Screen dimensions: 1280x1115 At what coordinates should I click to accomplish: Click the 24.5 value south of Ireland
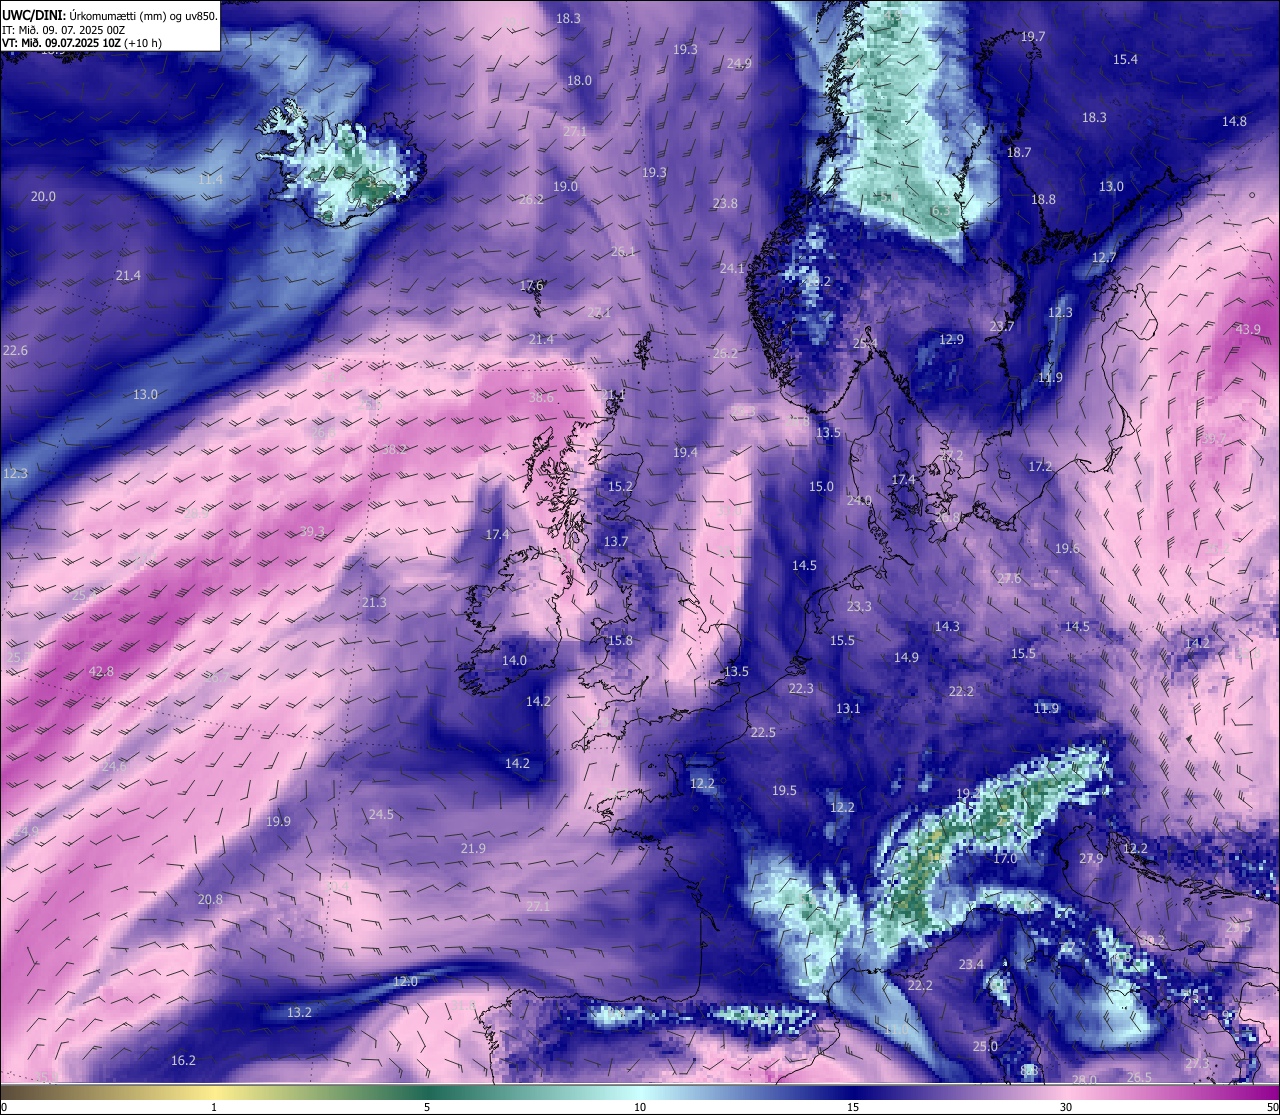tap(381, 814)
